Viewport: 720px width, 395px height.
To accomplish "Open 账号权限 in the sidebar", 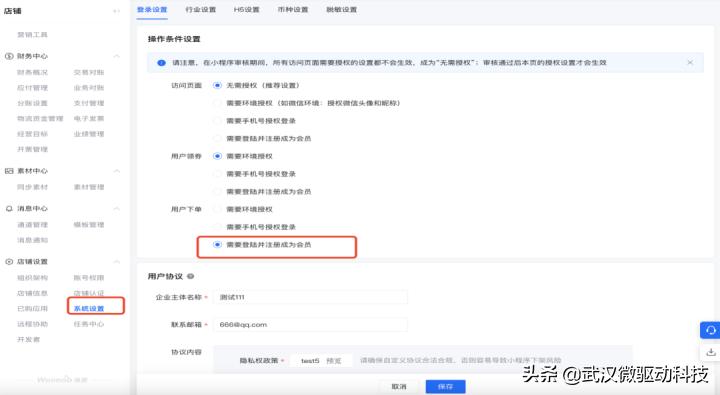I will tap(89, 278).
